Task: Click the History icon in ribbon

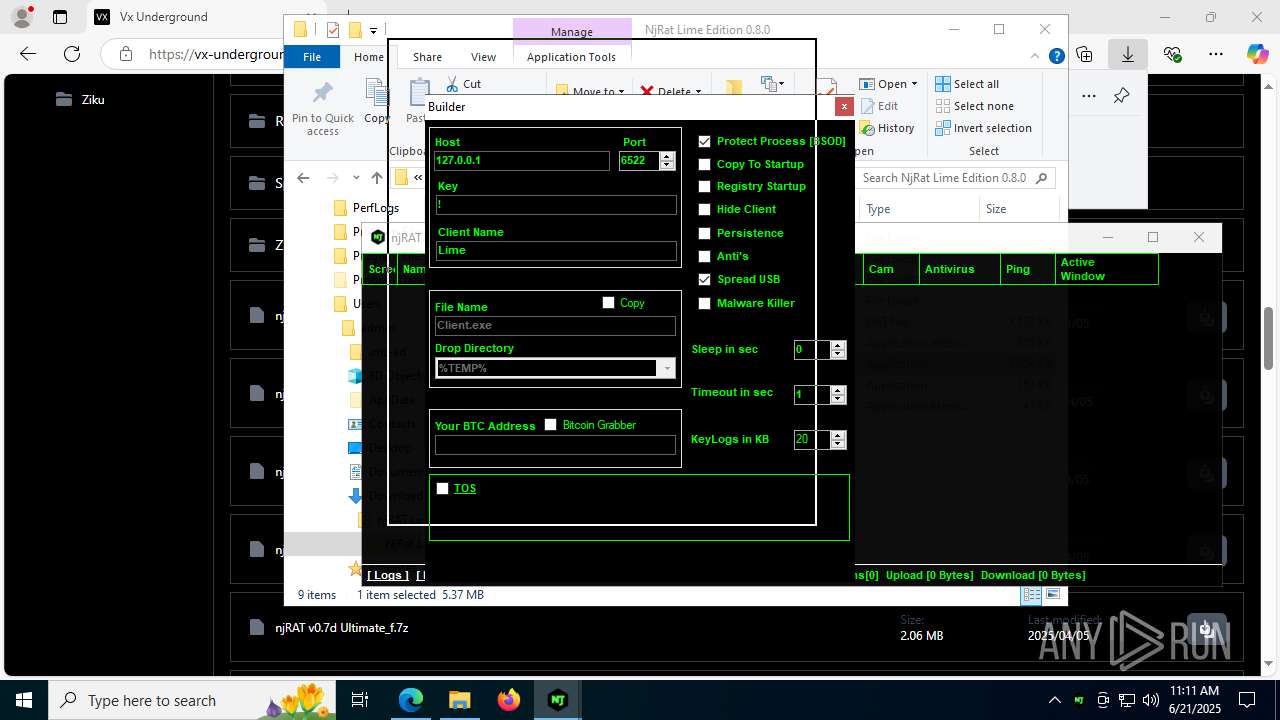Action: [867, 128]
